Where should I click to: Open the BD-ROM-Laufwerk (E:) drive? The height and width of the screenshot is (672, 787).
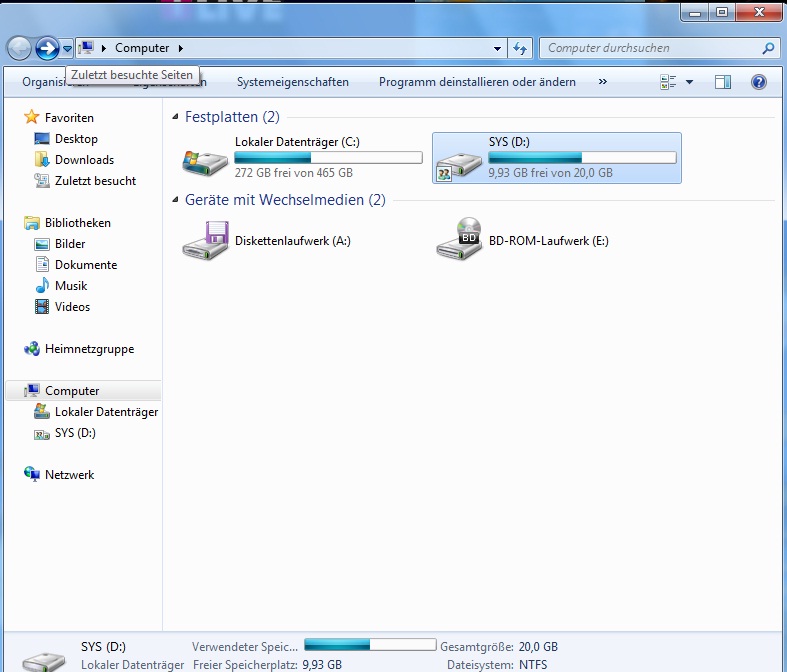pos(459,241)
